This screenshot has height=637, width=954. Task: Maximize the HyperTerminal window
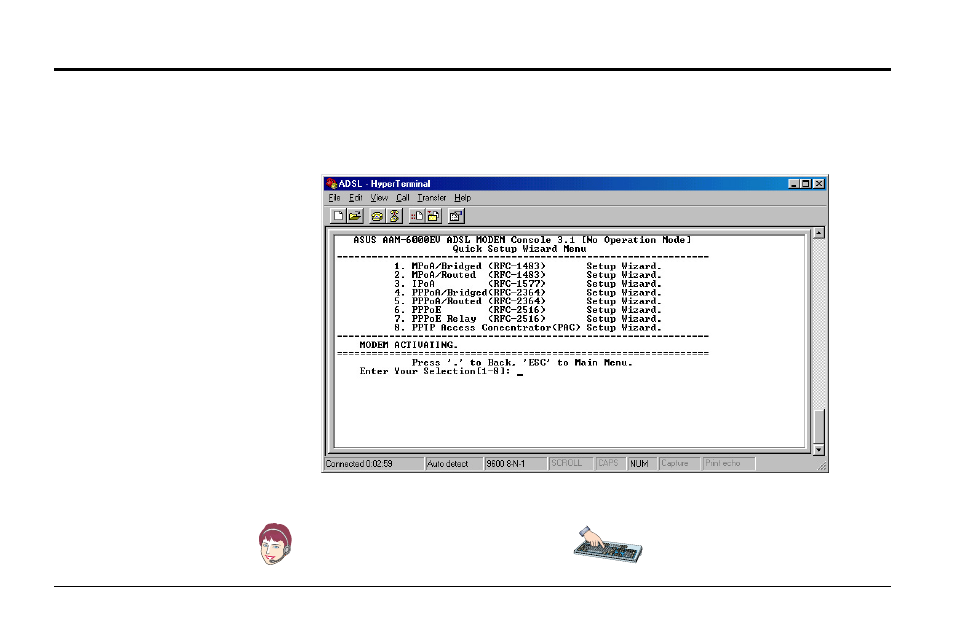(806, 184)
